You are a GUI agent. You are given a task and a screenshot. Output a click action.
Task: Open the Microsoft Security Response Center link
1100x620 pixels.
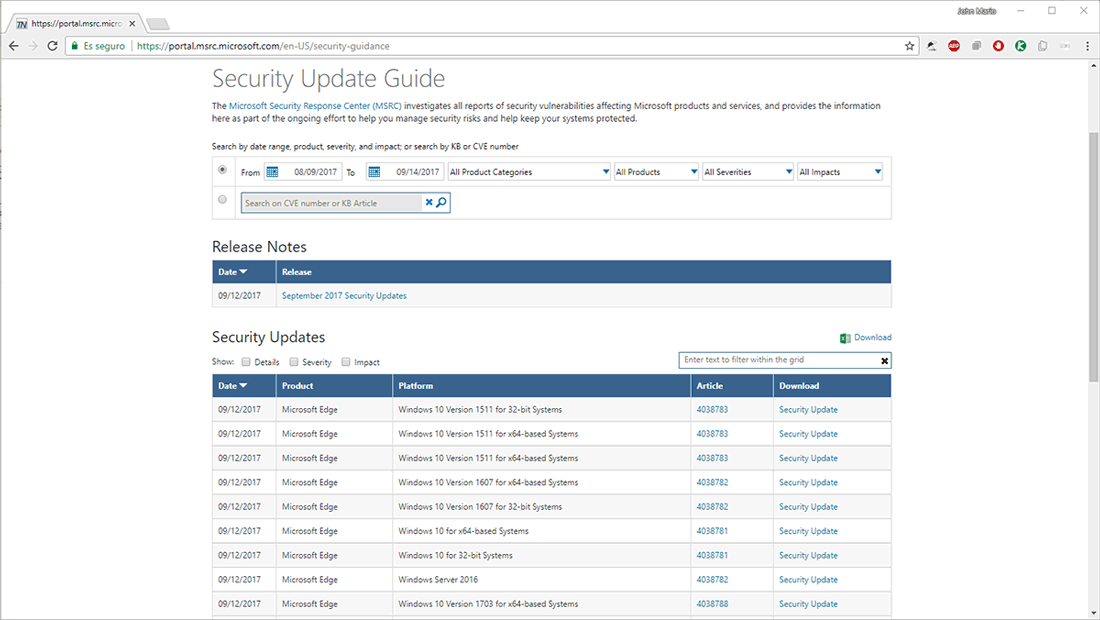(x=315, y=106)
